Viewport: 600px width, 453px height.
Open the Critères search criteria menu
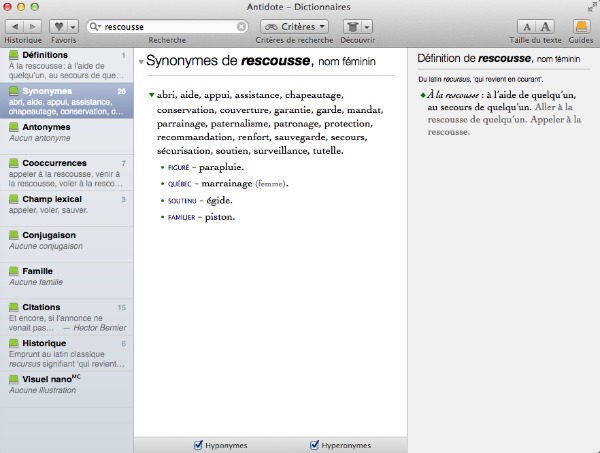point(294,27)
